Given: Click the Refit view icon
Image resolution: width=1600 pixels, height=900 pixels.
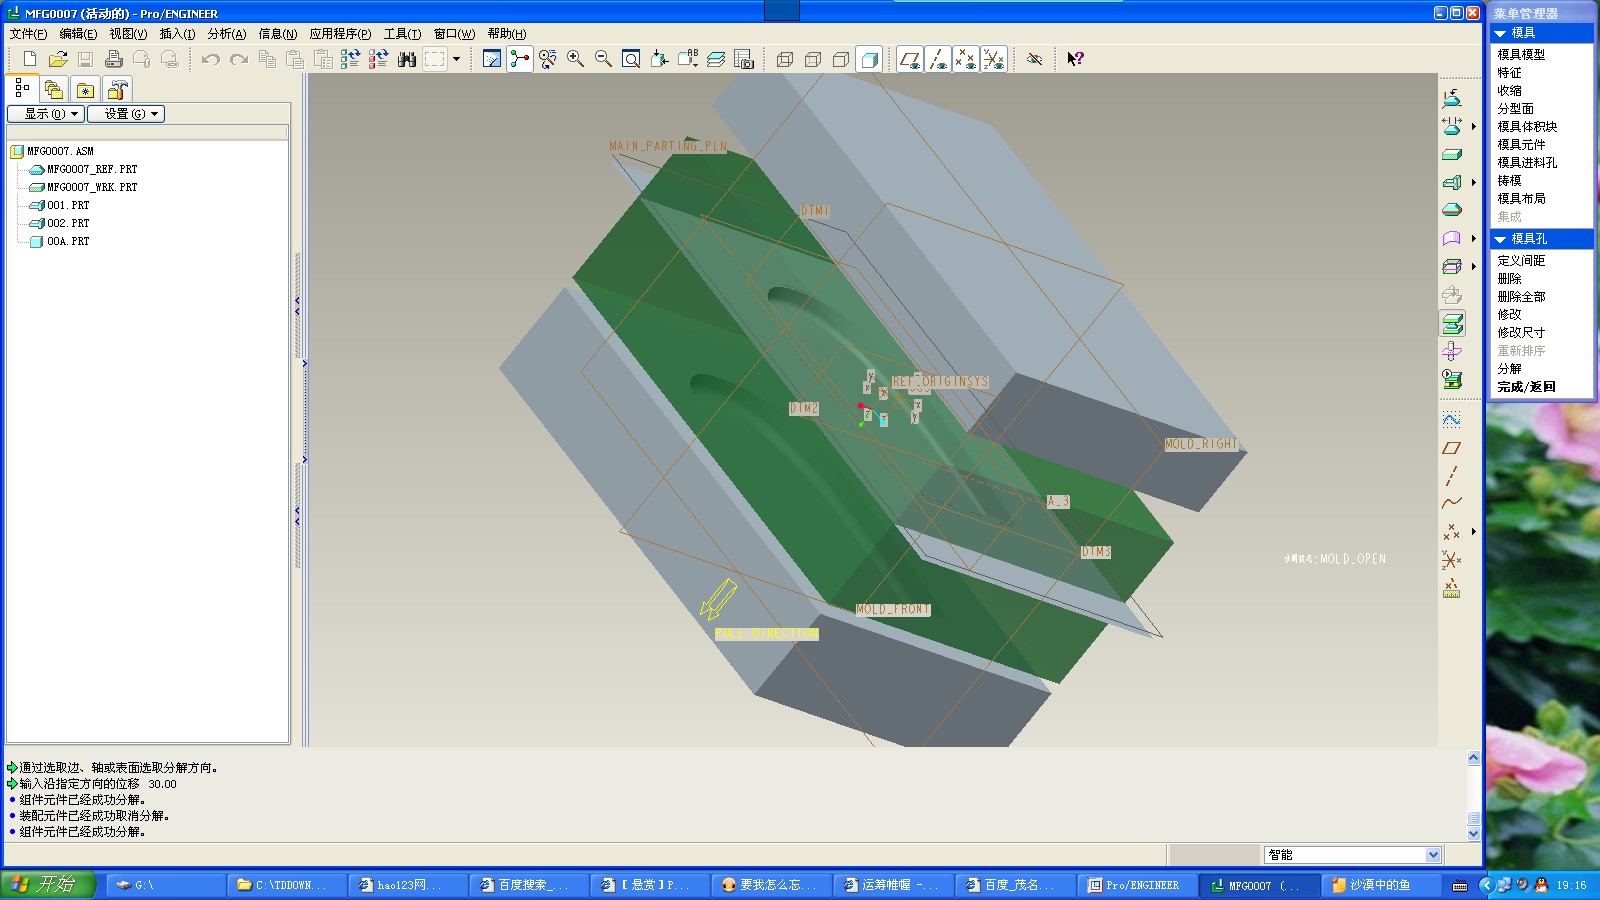Looking at the screenshot, I should pyautogui.click(x=631, y=59).
